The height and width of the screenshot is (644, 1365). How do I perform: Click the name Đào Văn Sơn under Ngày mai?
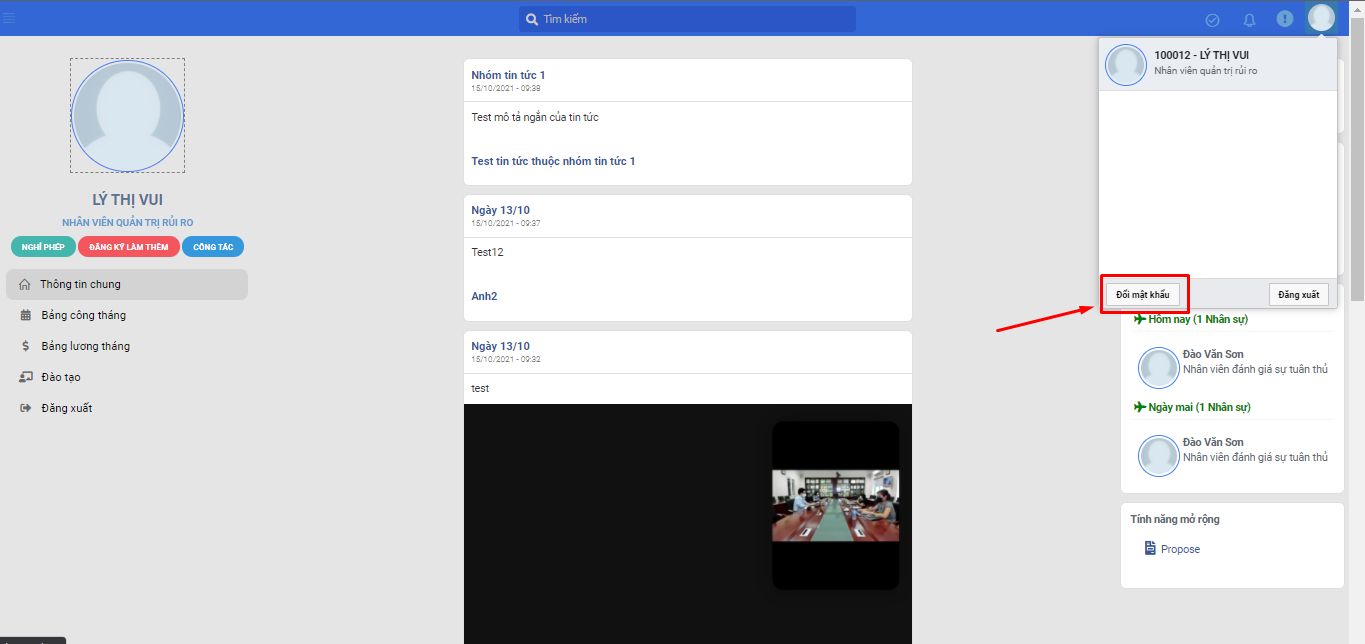point(1213,443)
